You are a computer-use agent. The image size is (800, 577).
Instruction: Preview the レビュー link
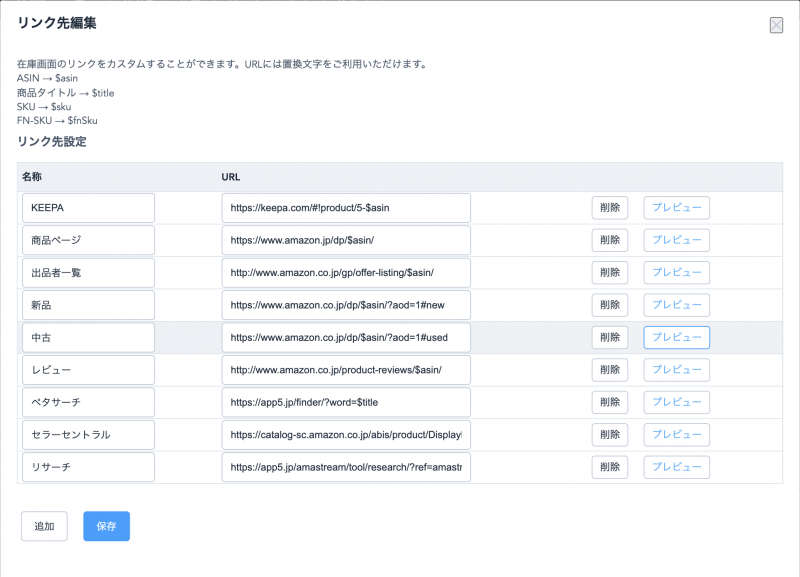[x=677, y=370]
